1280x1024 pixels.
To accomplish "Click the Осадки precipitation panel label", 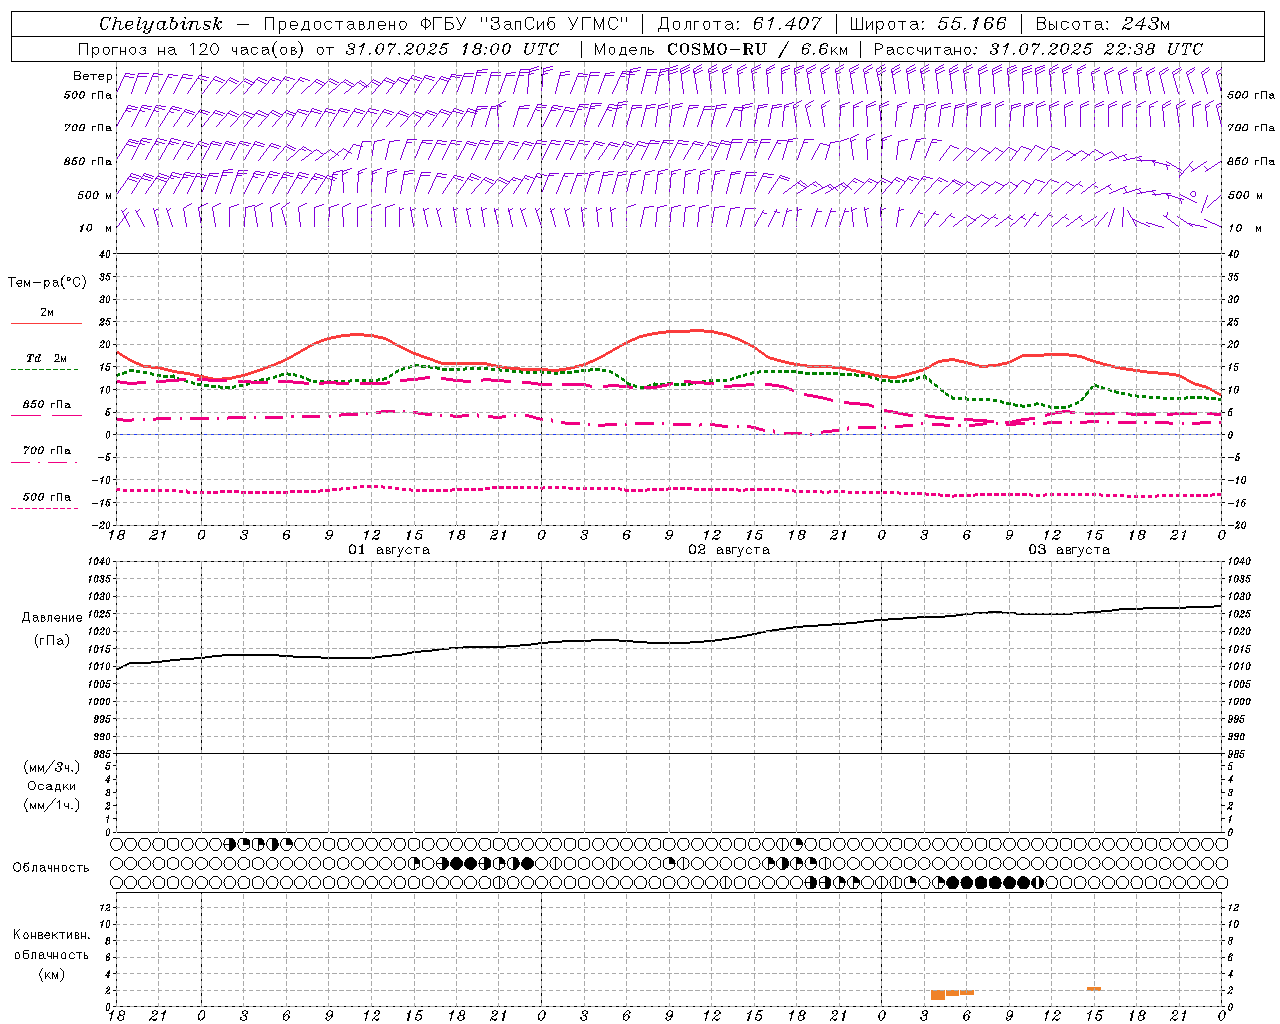I will (52, 786).
